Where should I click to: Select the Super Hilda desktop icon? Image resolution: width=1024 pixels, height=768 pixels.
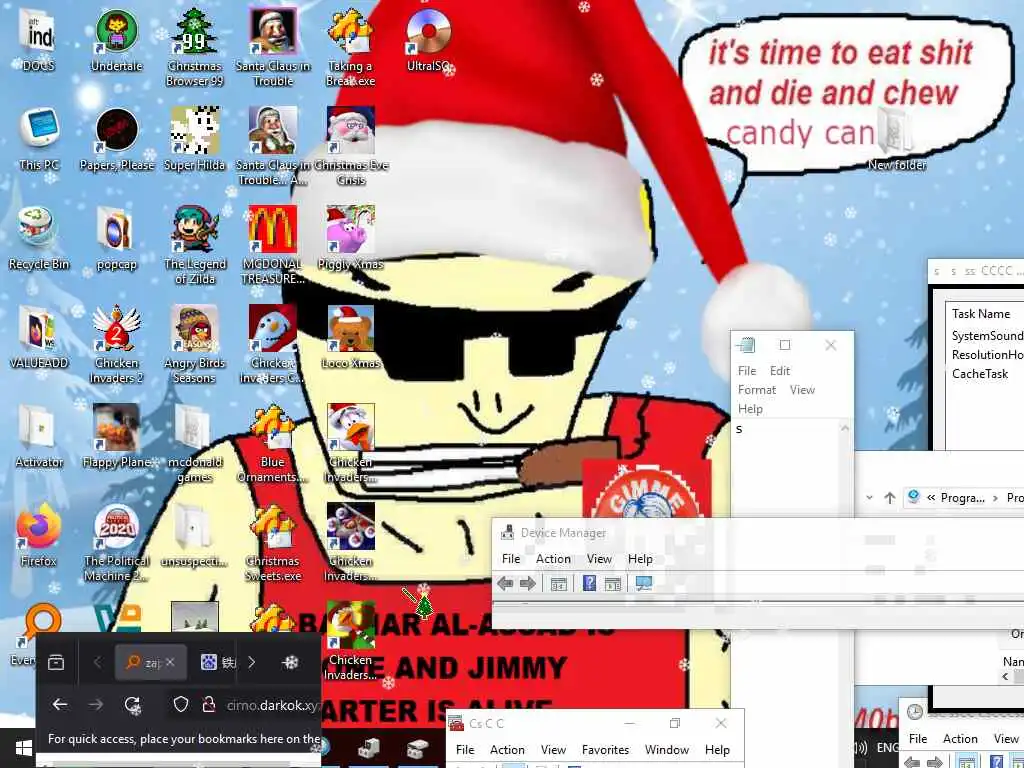point(195,140)
